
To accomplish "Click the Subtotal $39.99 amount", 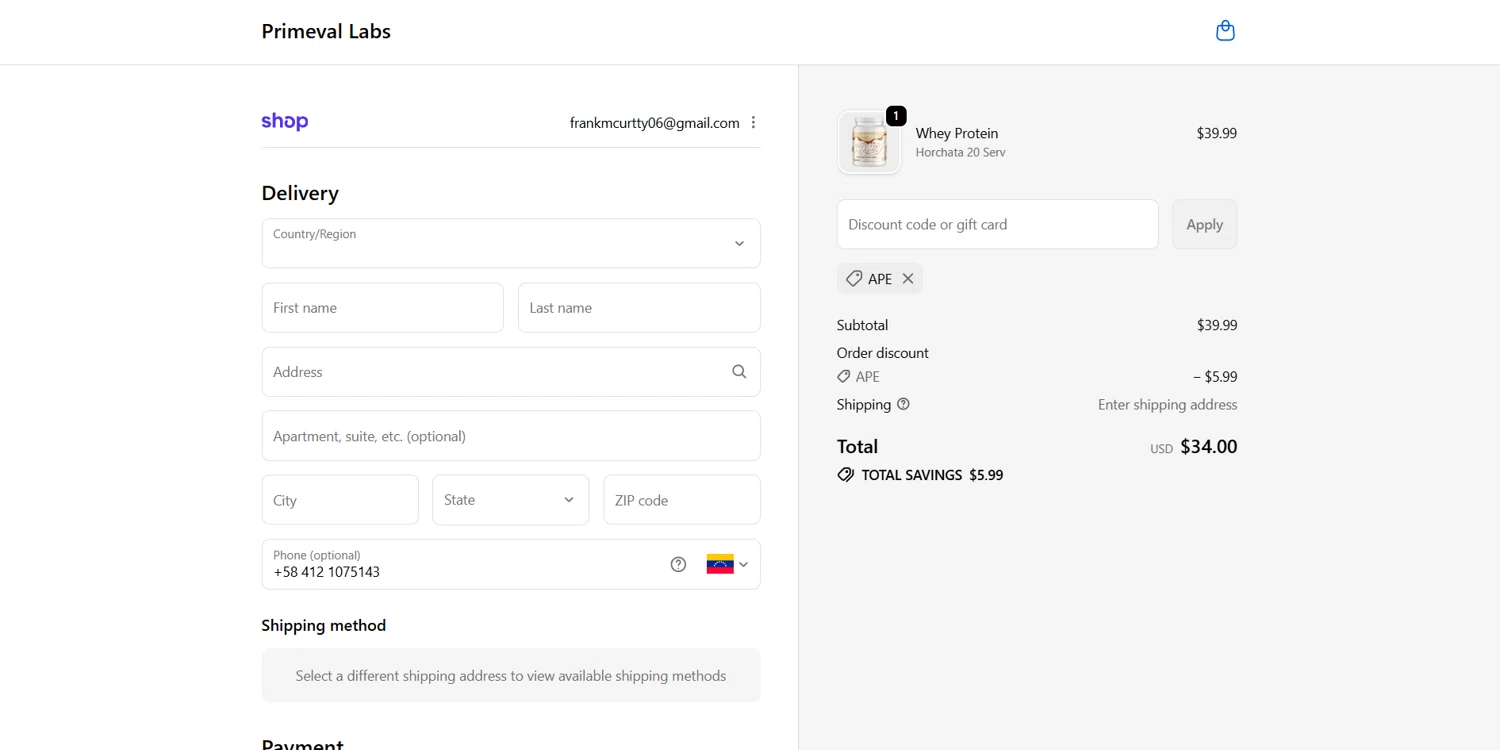I will click(x=1217, y=325).
